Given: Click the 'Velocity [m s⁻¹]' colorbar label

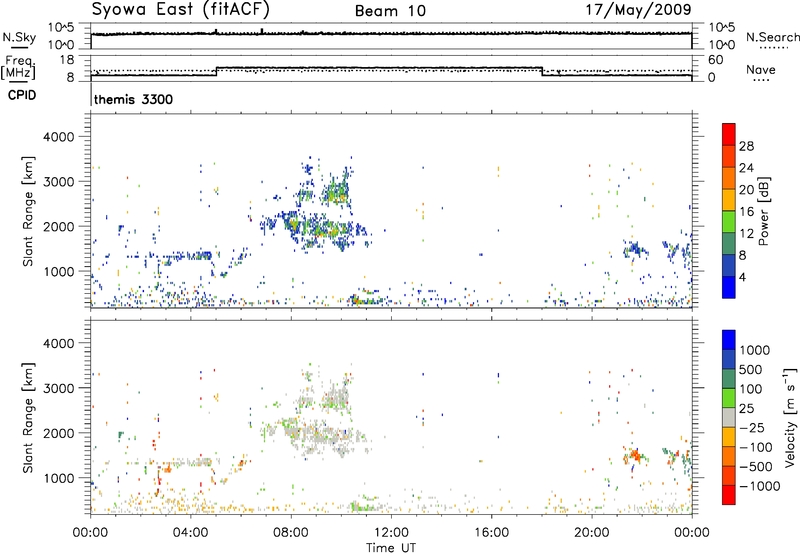Looking at the screenshot, I should pos(790,417).
